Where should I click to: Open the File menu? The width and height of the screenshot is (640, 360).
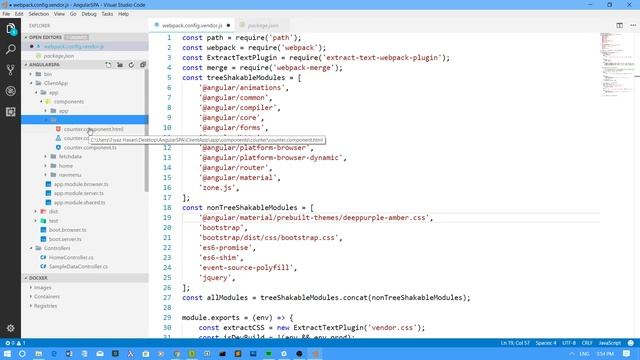coord(6,14)
